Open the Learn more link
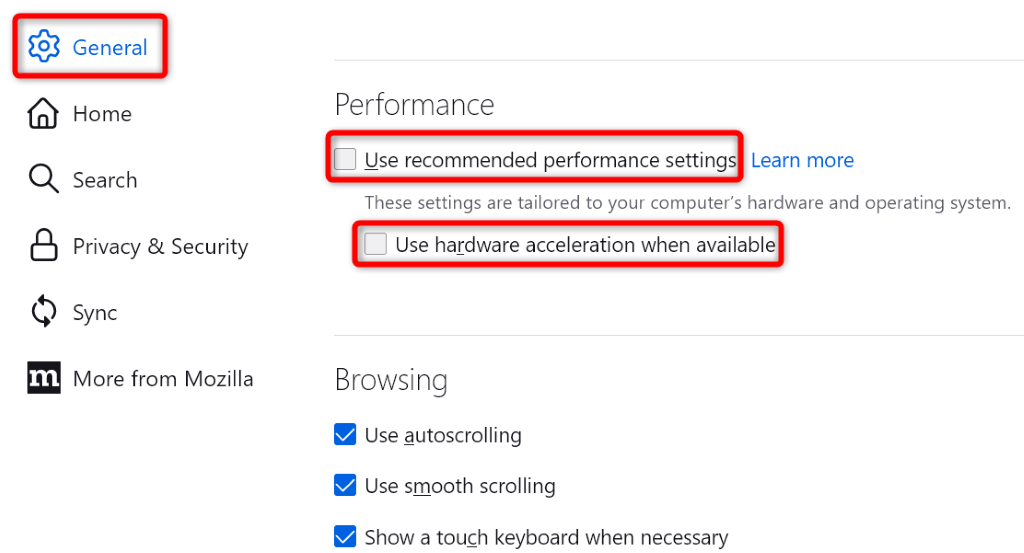Viewport: 1024px width, 553px height. click(802, 160)
